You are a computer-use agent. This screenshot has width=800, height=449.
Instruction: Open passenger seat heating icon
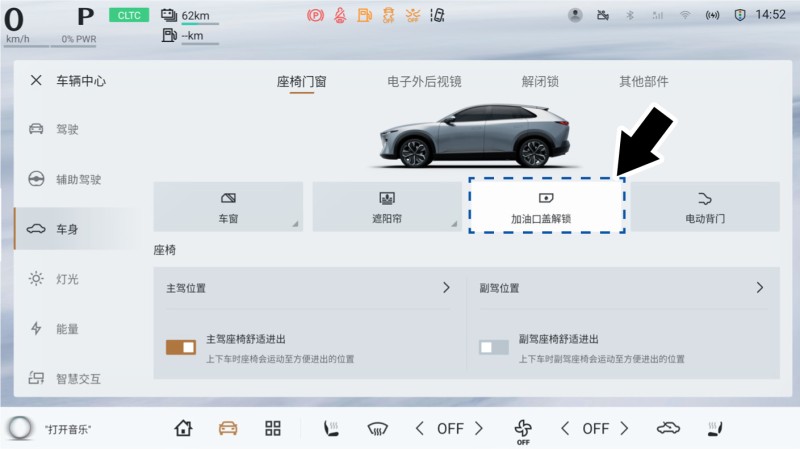tap(714, 428)
